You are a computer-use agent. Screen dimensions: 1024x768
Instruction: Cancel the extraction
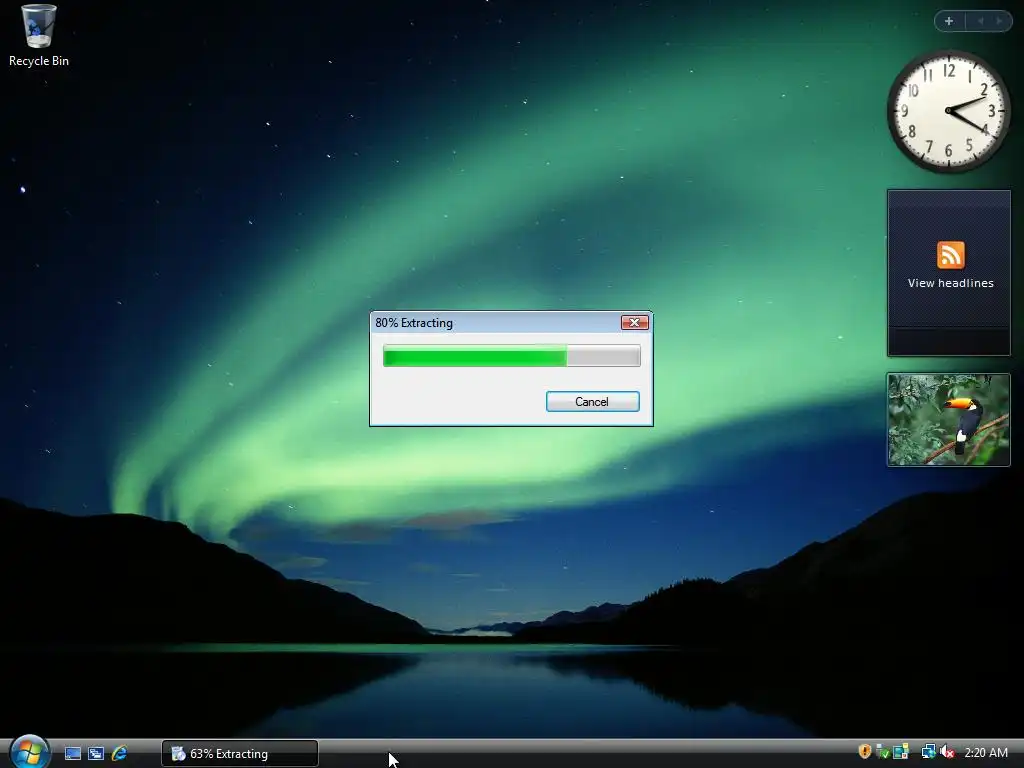(x=592, y=402)
